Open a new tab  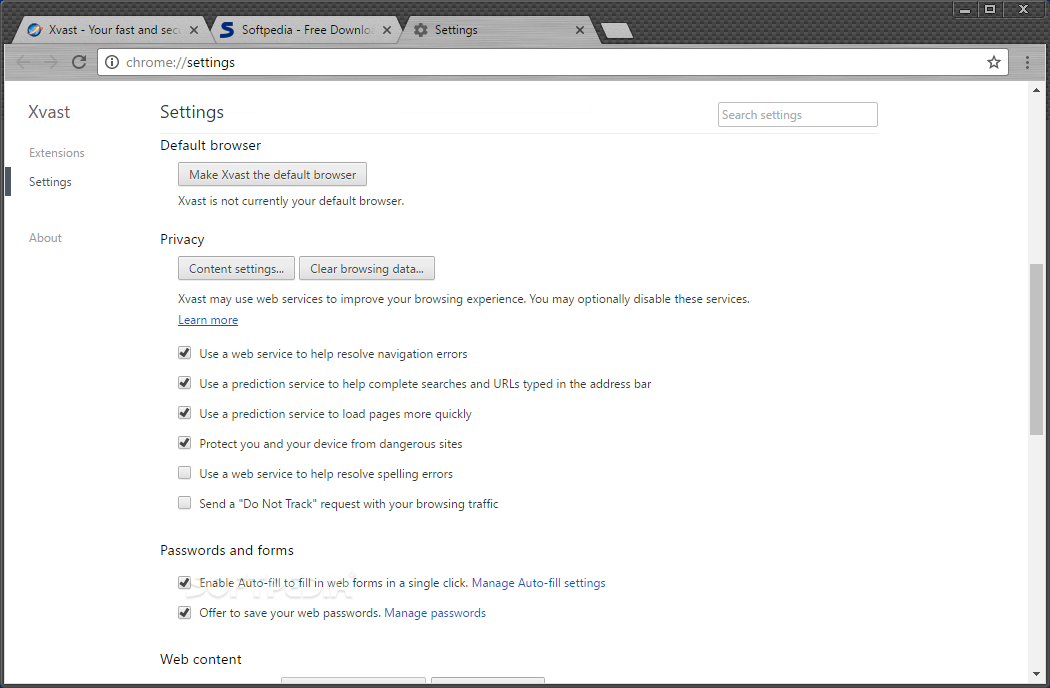click(616, 30)
